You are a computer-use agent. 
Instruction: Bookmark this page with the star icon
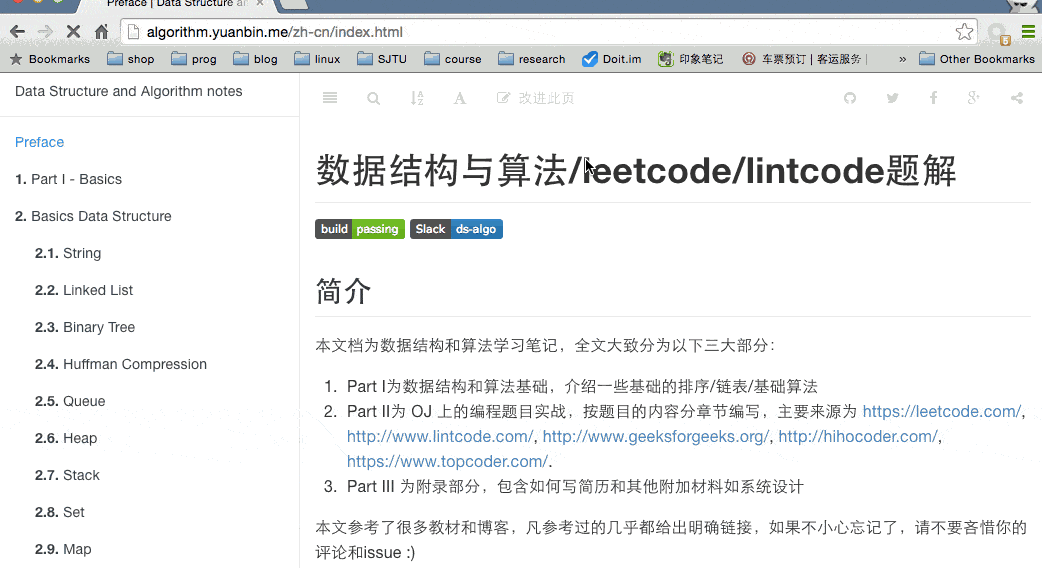pyautogui.click(x=964, y=31)
